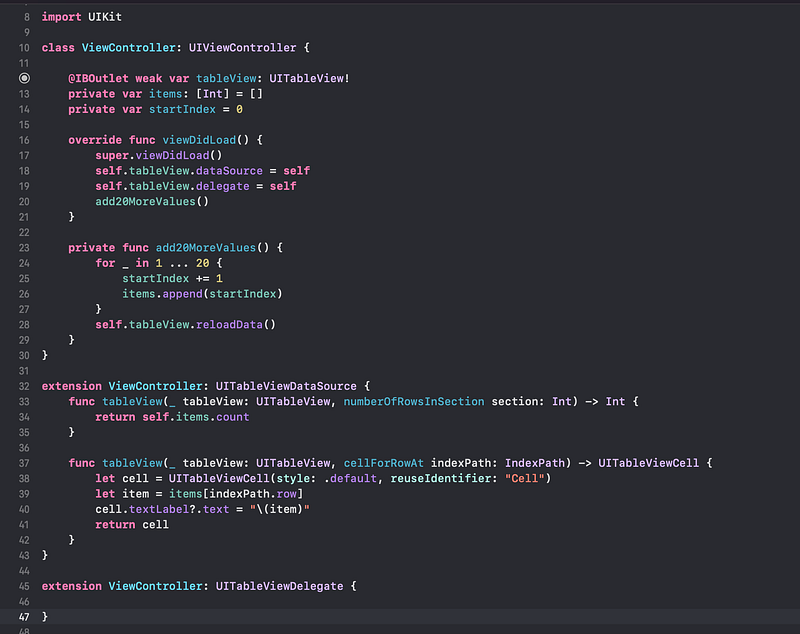Click the items variable name on line 13

point(165,94)
